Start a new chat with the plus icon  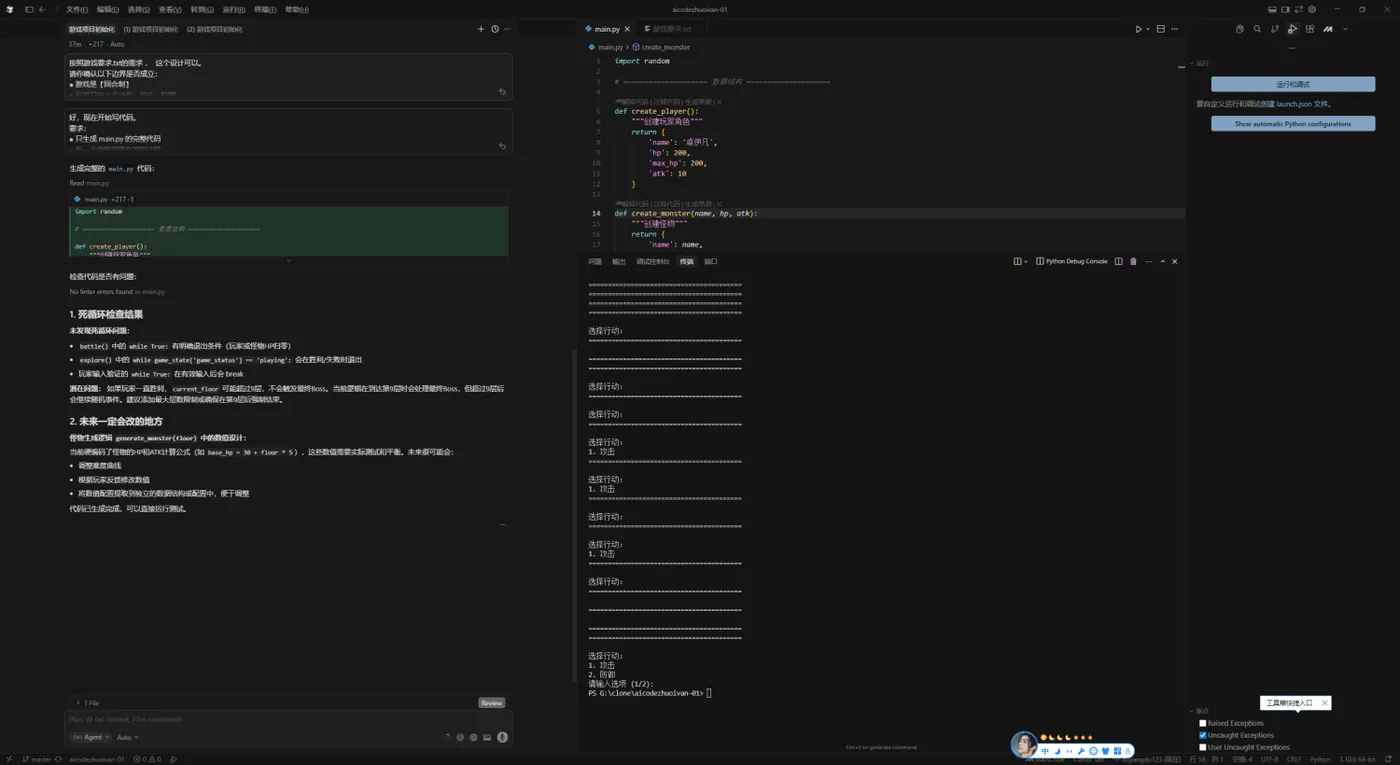point(481,29)
